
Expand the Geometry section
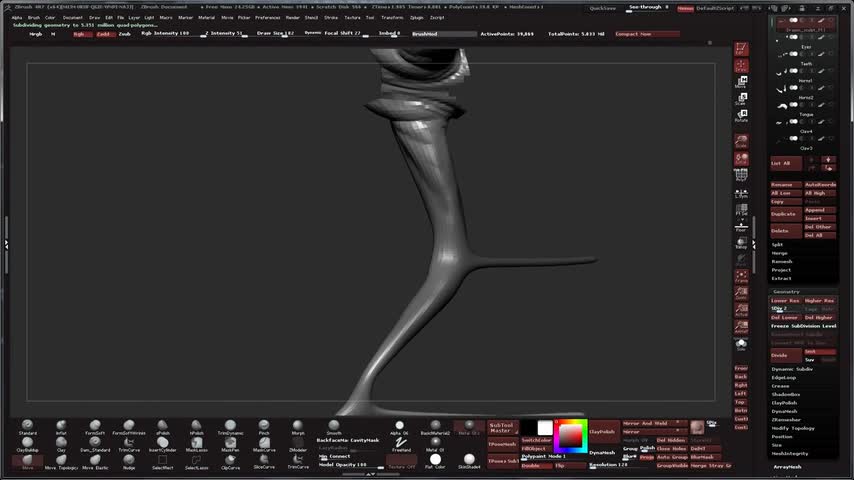tap(786, 291)
